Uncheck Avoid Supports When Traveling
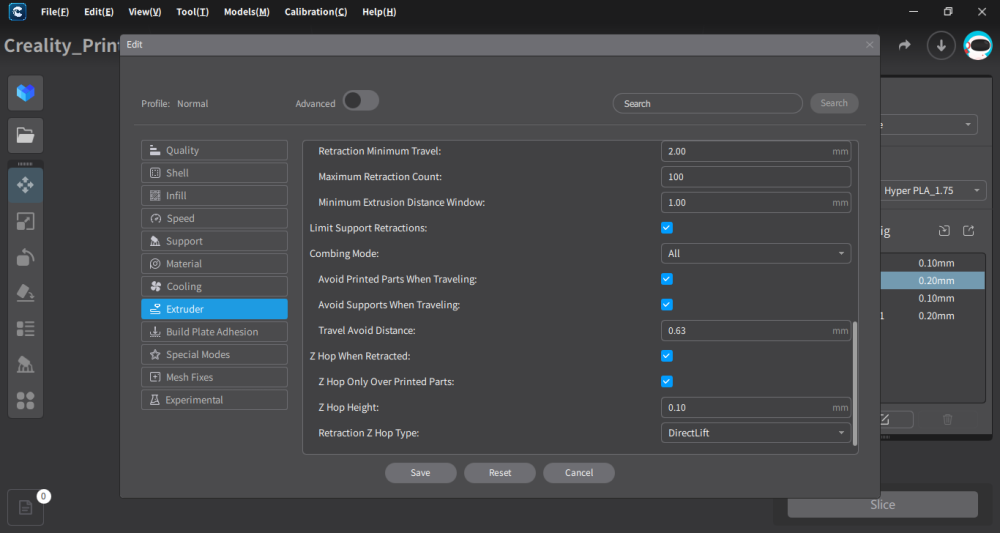The height and width of the screenshot is (533, 1000). [x=667, y=304]
